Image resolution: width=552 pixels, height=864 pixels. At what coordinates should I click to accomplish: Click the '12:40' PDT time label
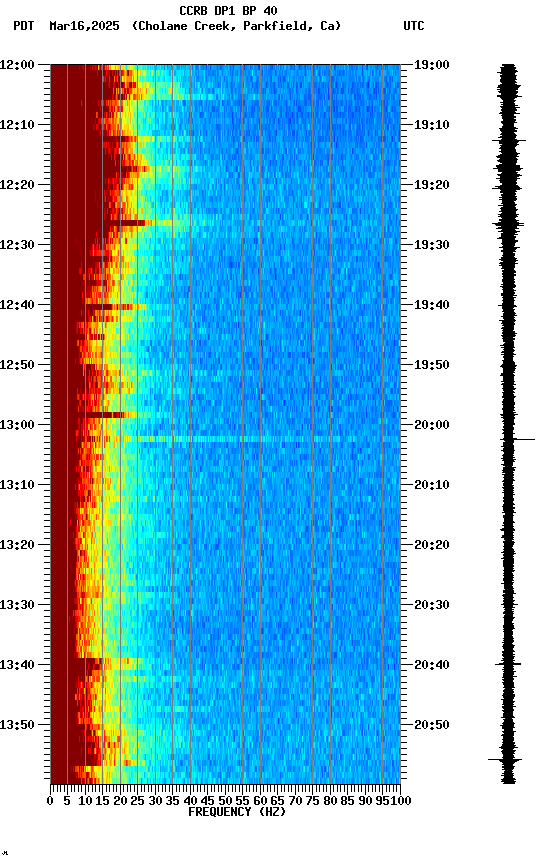[x=17, y=305]
